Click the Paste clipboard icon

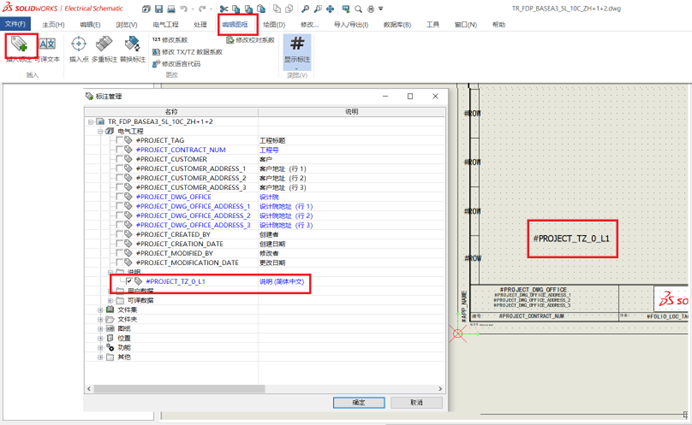coord(261,9)
